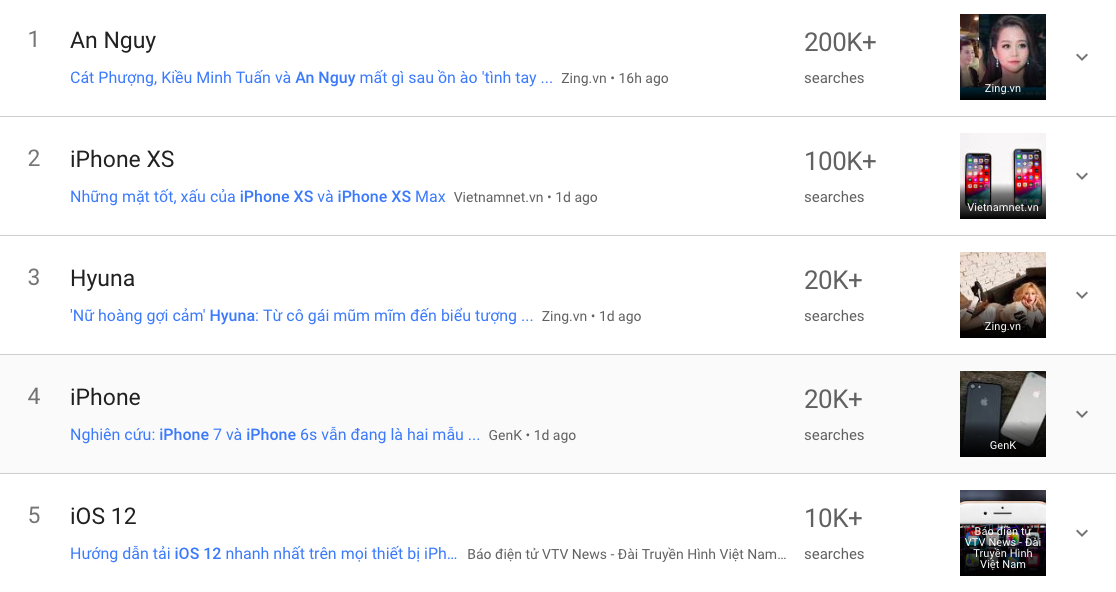Expand the An Nguy trend row
1116x592 pixels.
click(x=1081, y=57)
